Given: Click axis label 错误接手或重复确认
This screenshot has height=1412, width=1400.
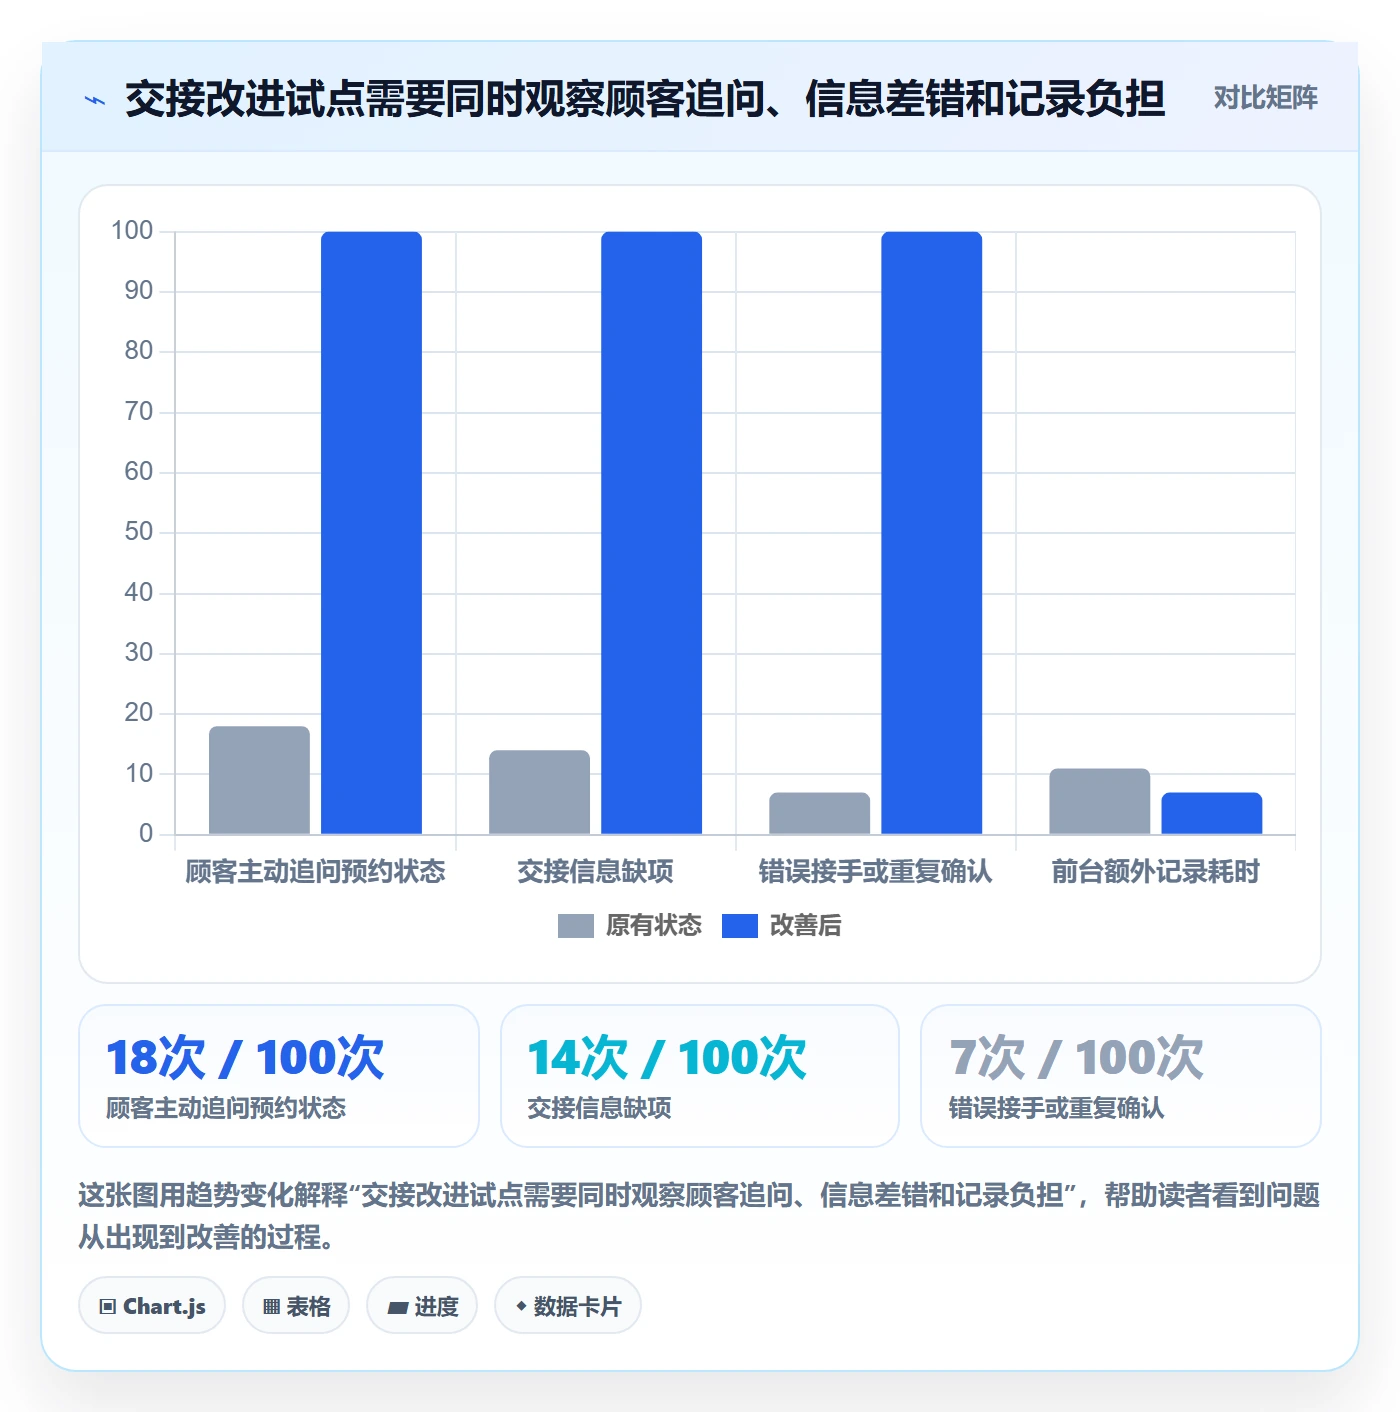Looking at the screenshot, I should [875, 871].
